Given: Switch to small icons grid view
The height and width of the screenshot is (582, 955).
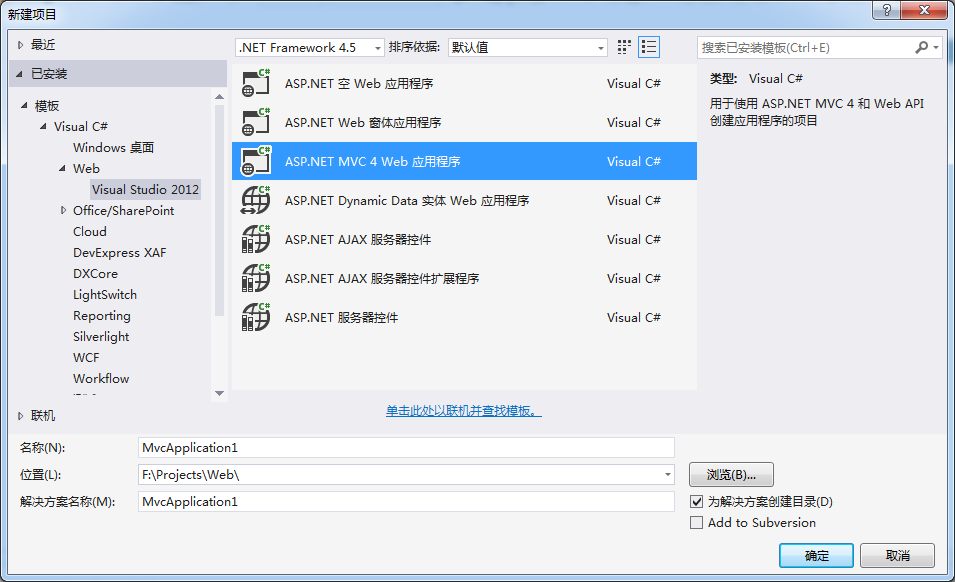Looking at the screenshot, I should 624,47.
